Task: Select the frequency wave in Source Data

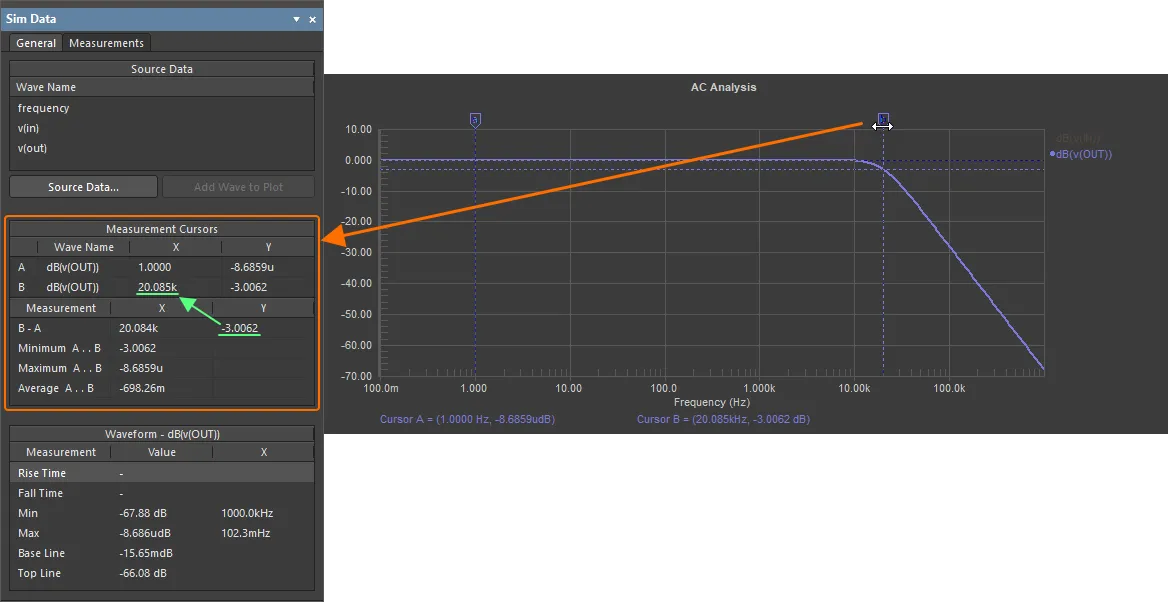Action: [x=43, y=108]
